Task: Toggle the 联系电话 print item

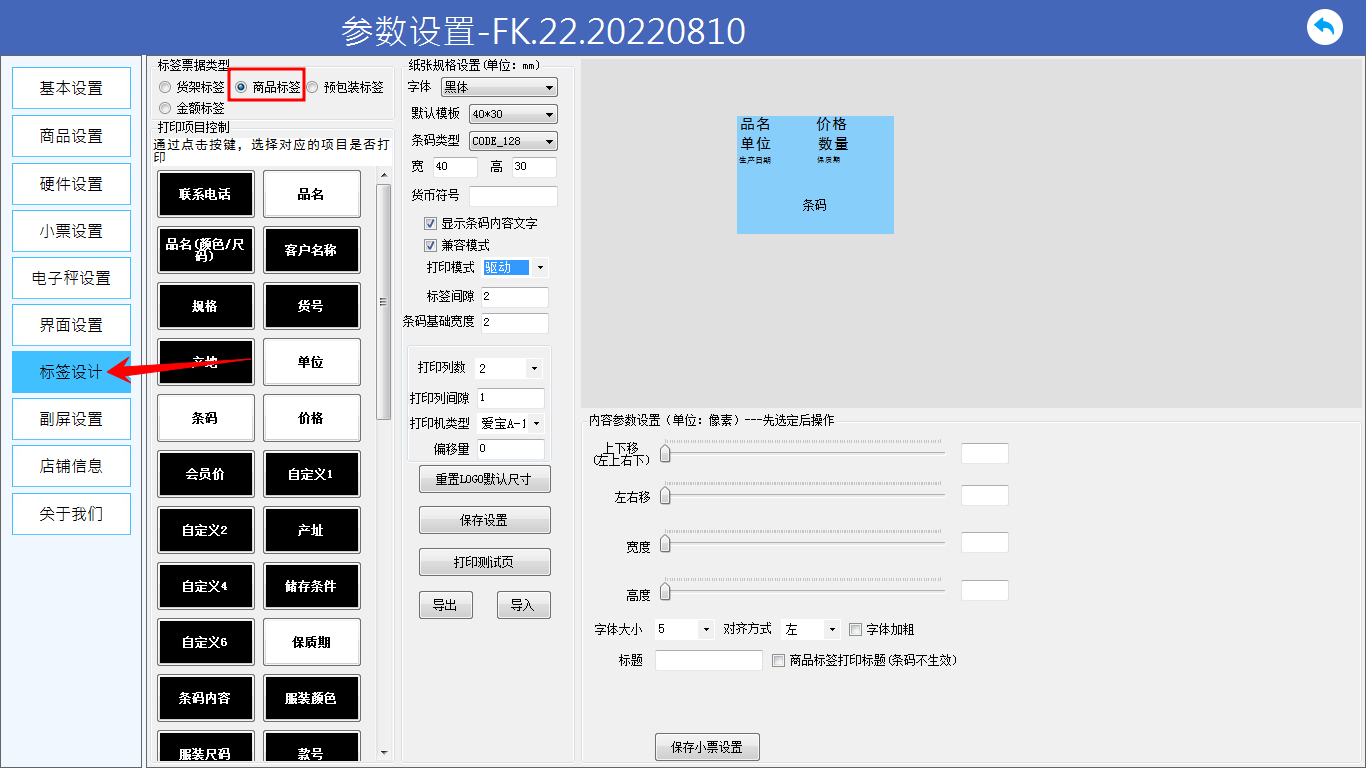Action: click(x=205, y=194)
